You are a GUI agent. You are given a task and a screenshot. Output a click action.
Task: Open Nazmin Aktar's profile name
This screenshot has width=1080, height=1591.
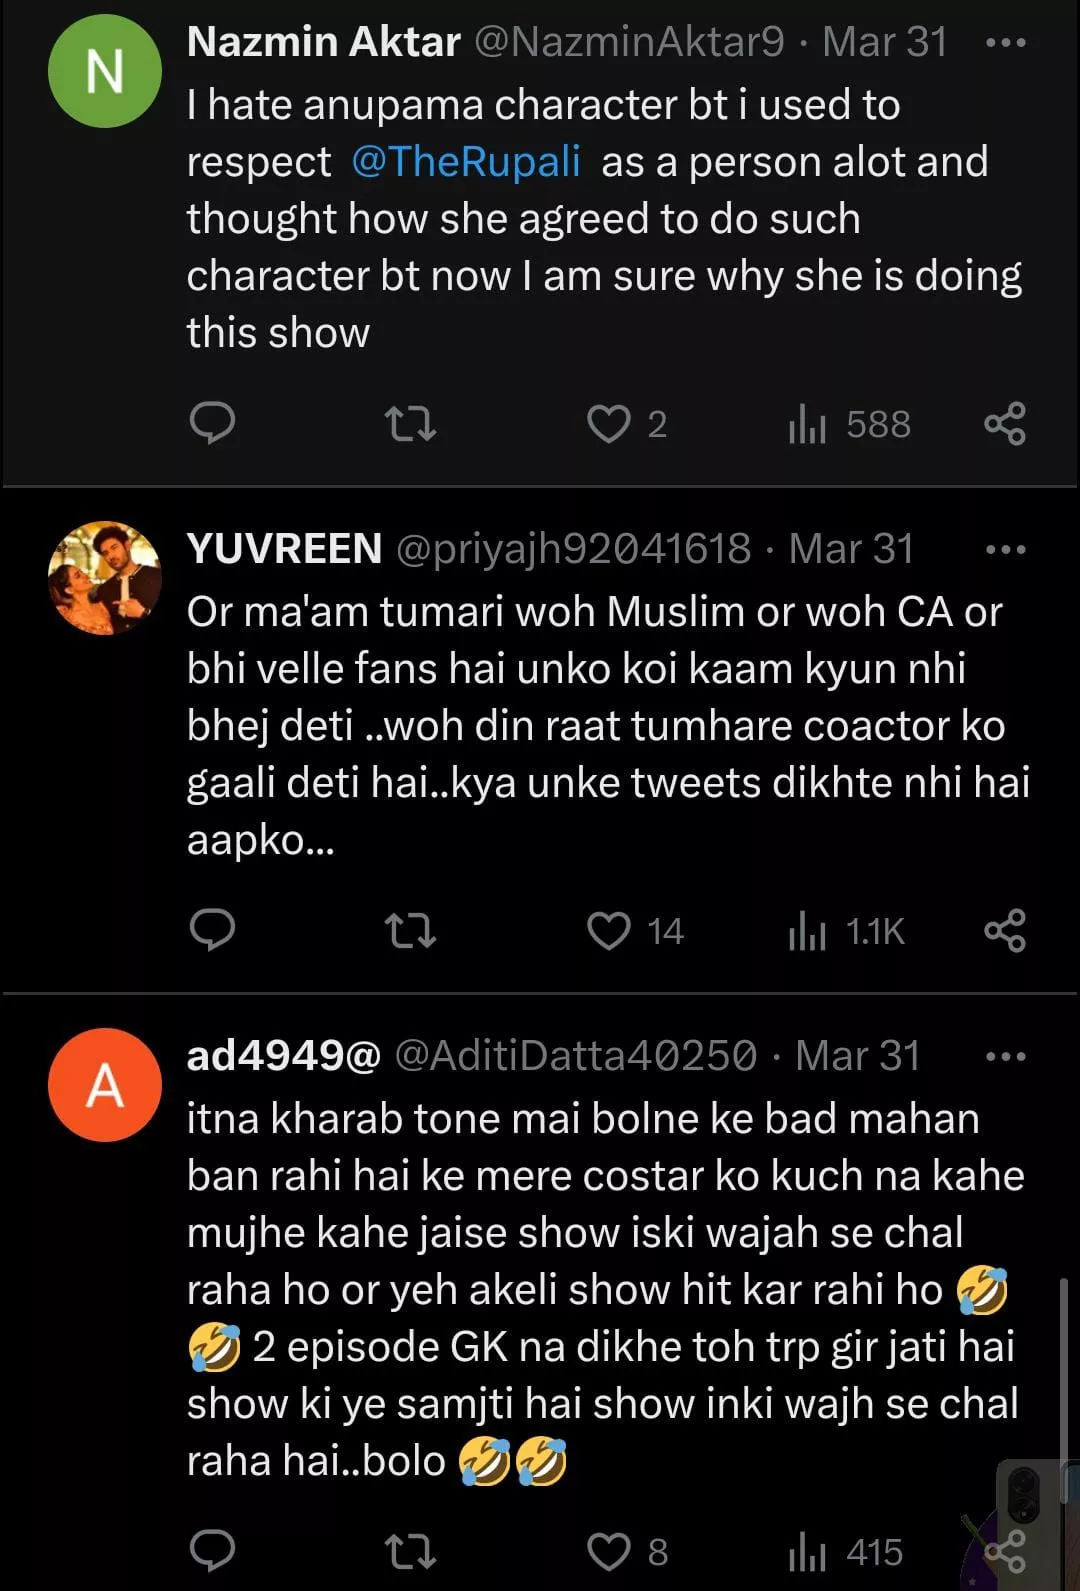[323, 42]
